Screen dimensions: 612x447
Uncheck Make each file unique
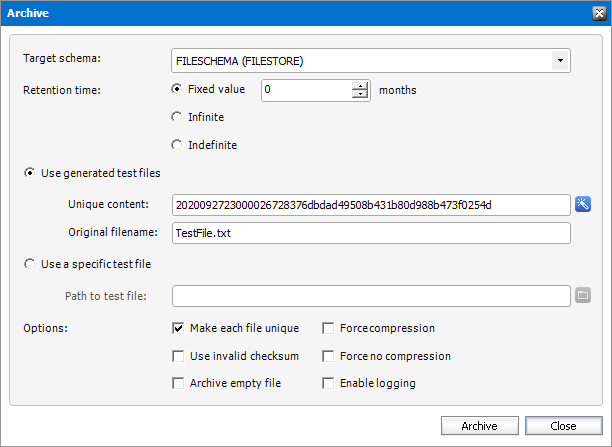[x=178, y=328]
